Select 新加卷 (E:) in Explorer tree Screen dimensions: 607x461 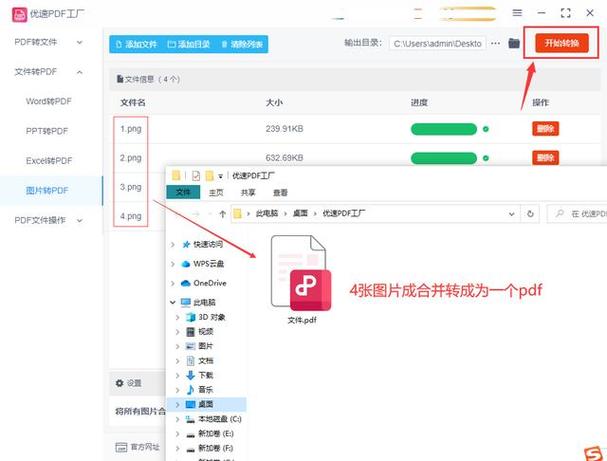click(x=216, y=434)
